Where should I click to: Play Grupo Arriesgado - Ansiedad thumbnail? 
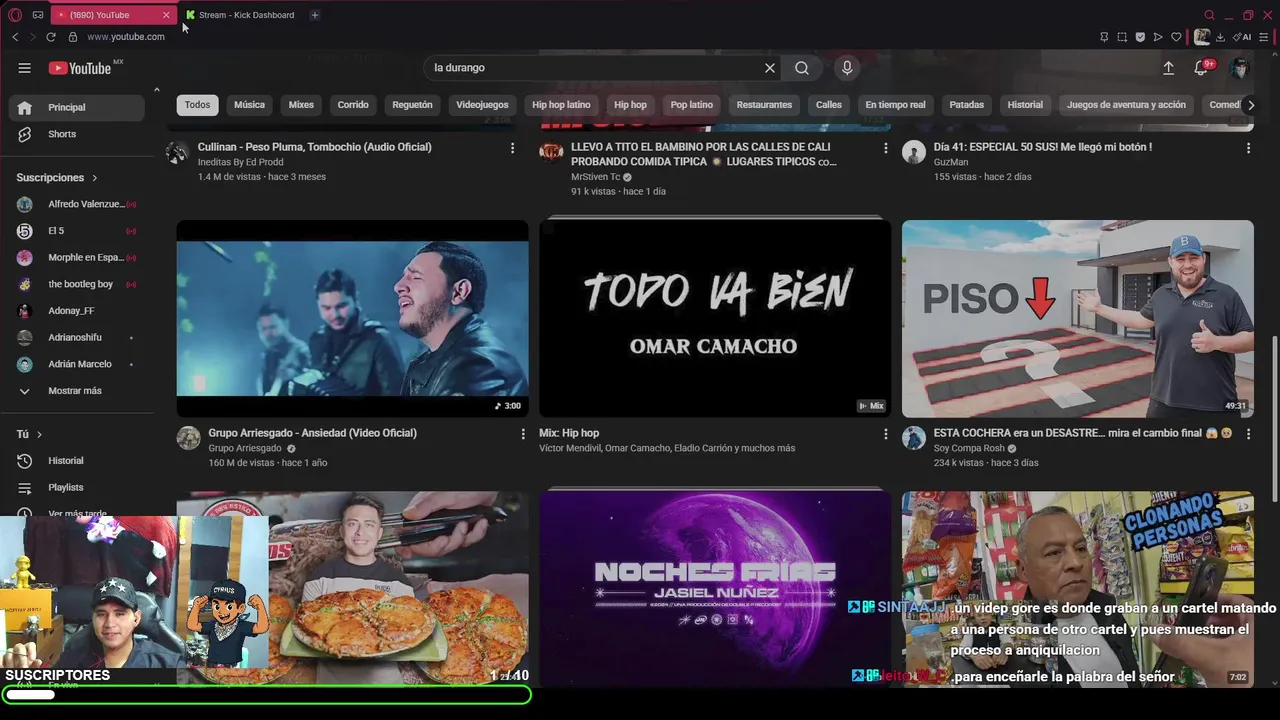click(353, 318)
